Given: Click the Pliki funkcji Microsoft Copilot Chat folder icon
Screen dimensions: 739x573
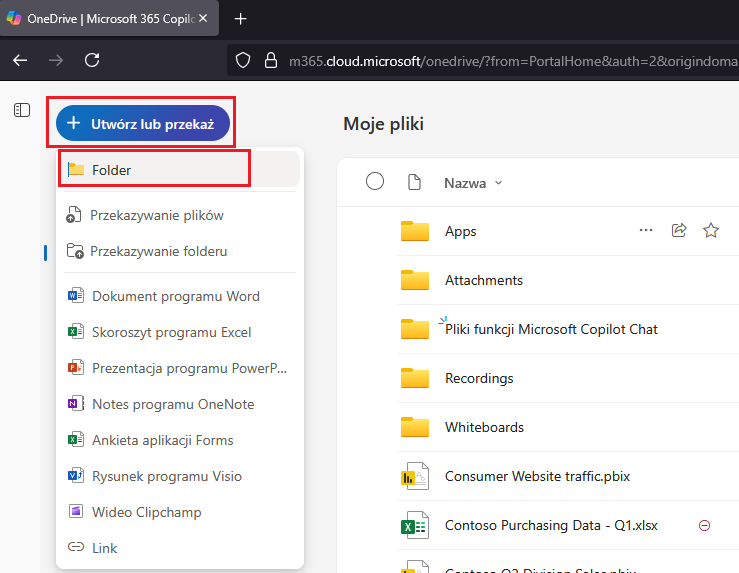Looking at the screenshot, I should click(x=415, y=329).
